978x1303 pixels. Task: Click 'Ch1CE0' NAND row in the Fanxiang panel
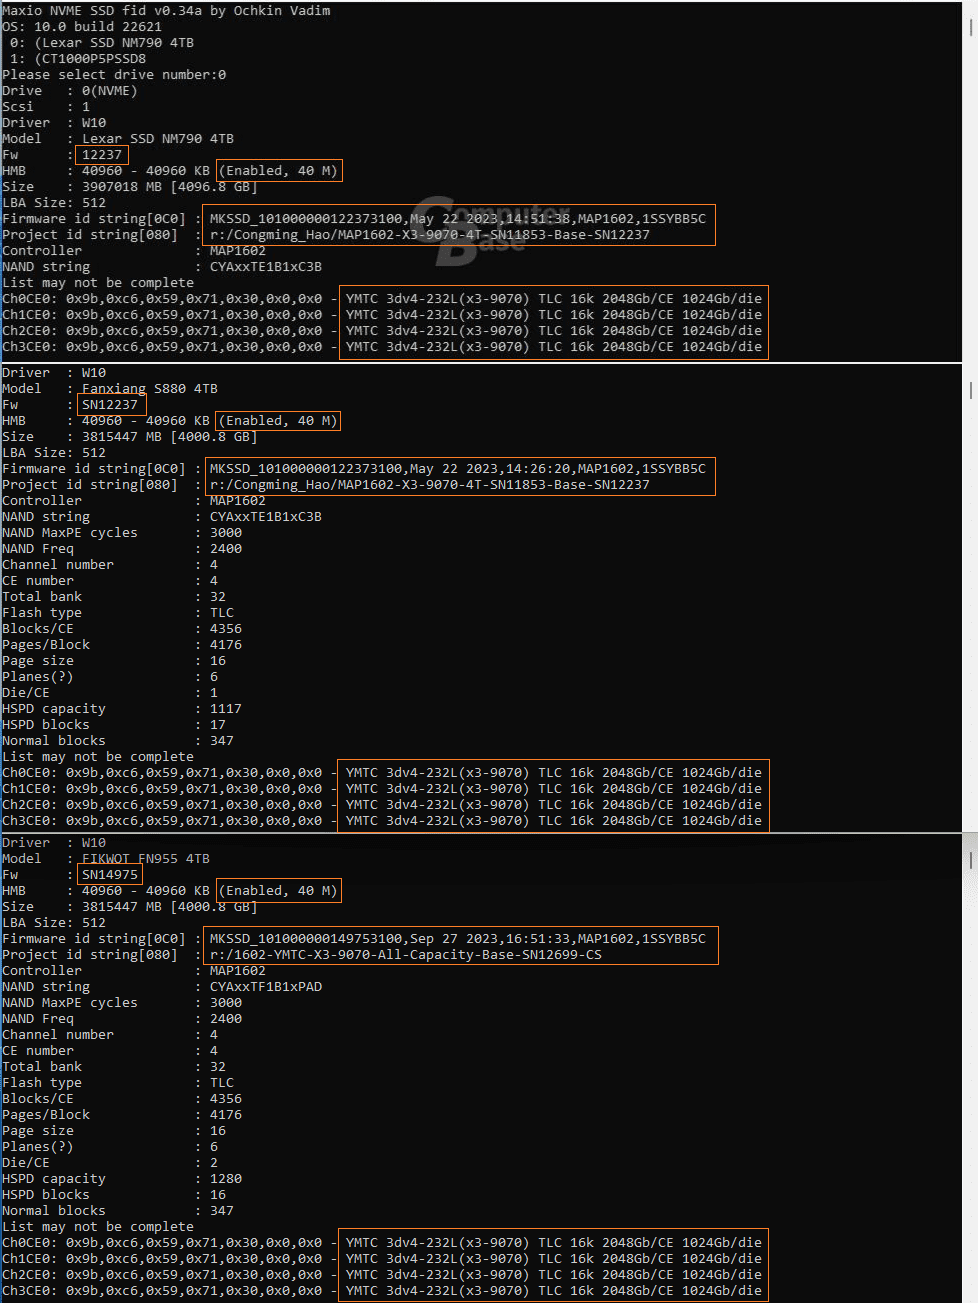click(x=382, y=789)
